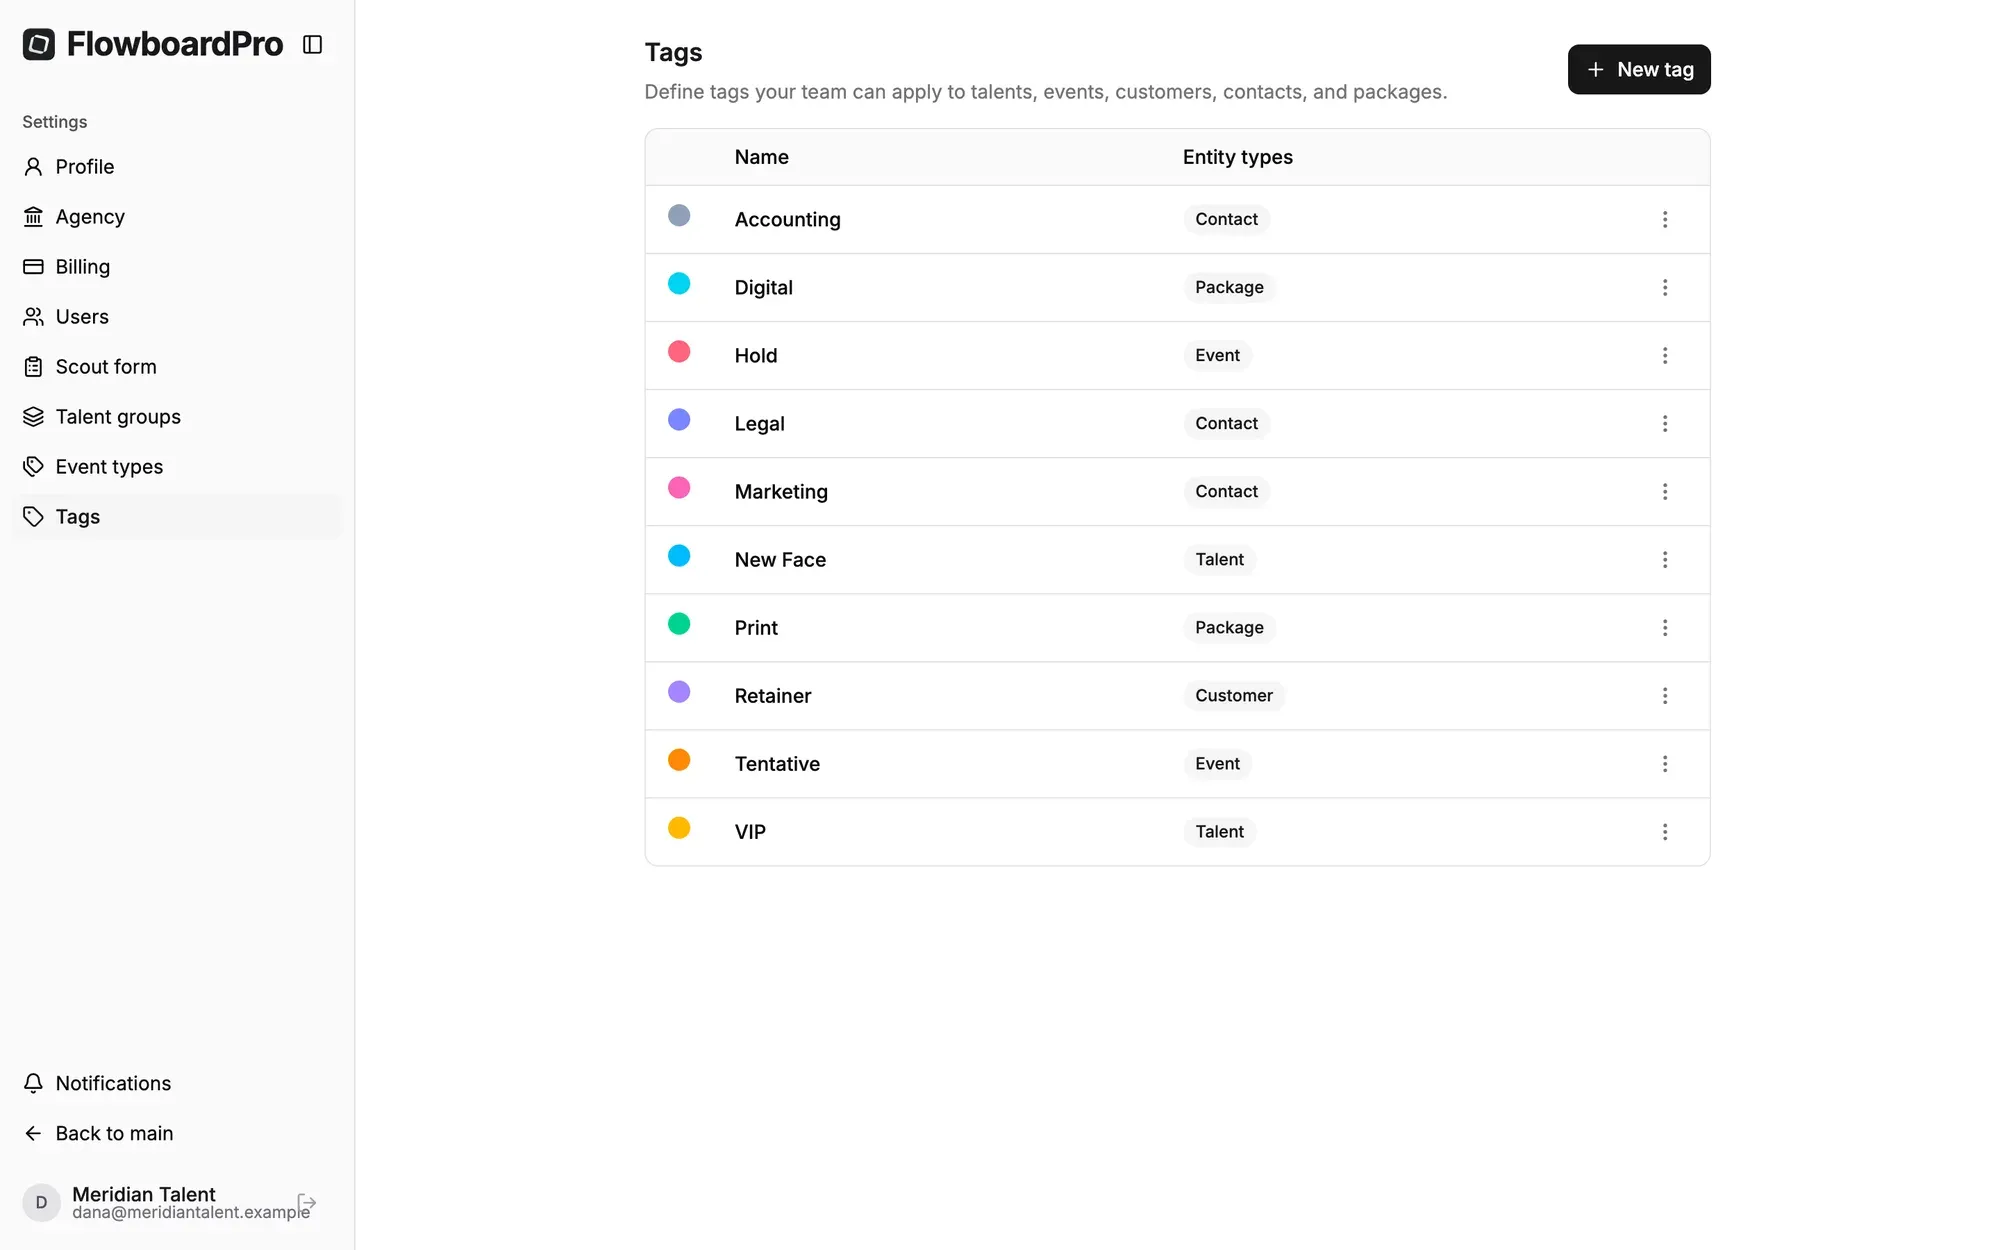This screenshot has height=1250, width=2000.
Task: Open the three-dot menu for Digital tag
Action: pyautogui.click(x=1665, y=287)
